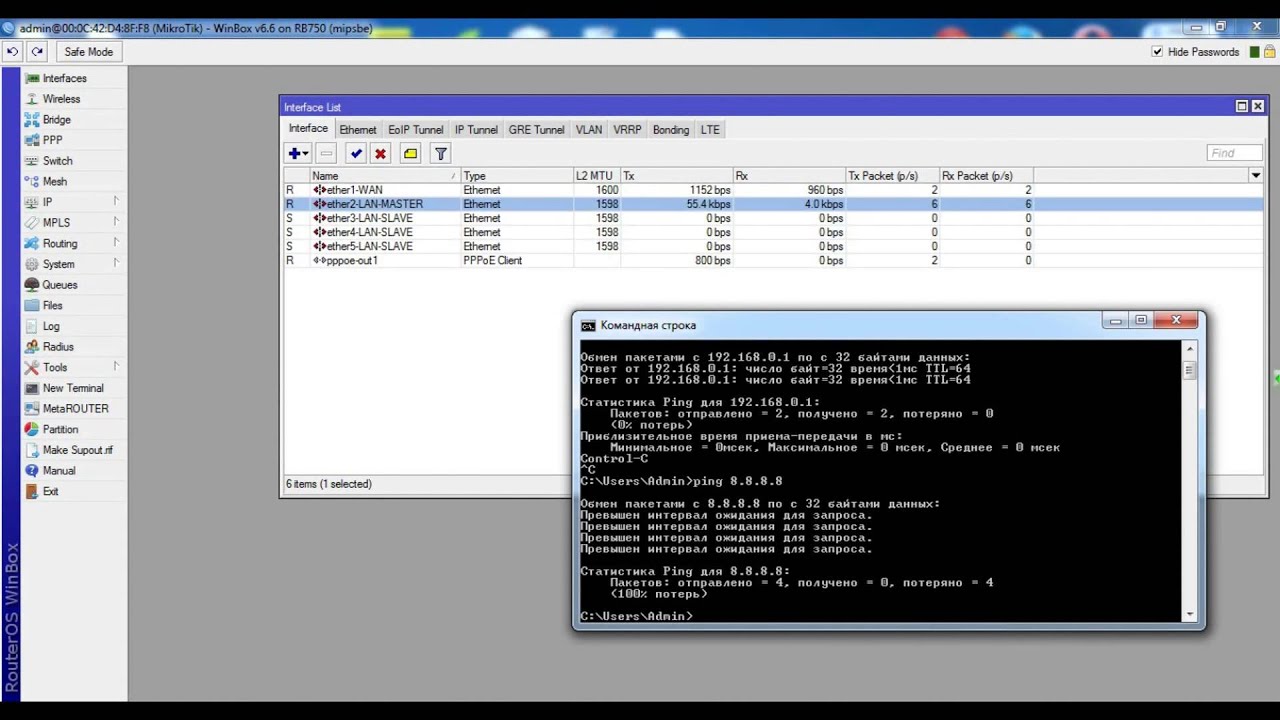
Task: Open the Switch section
Action: [x=57, y=161]
